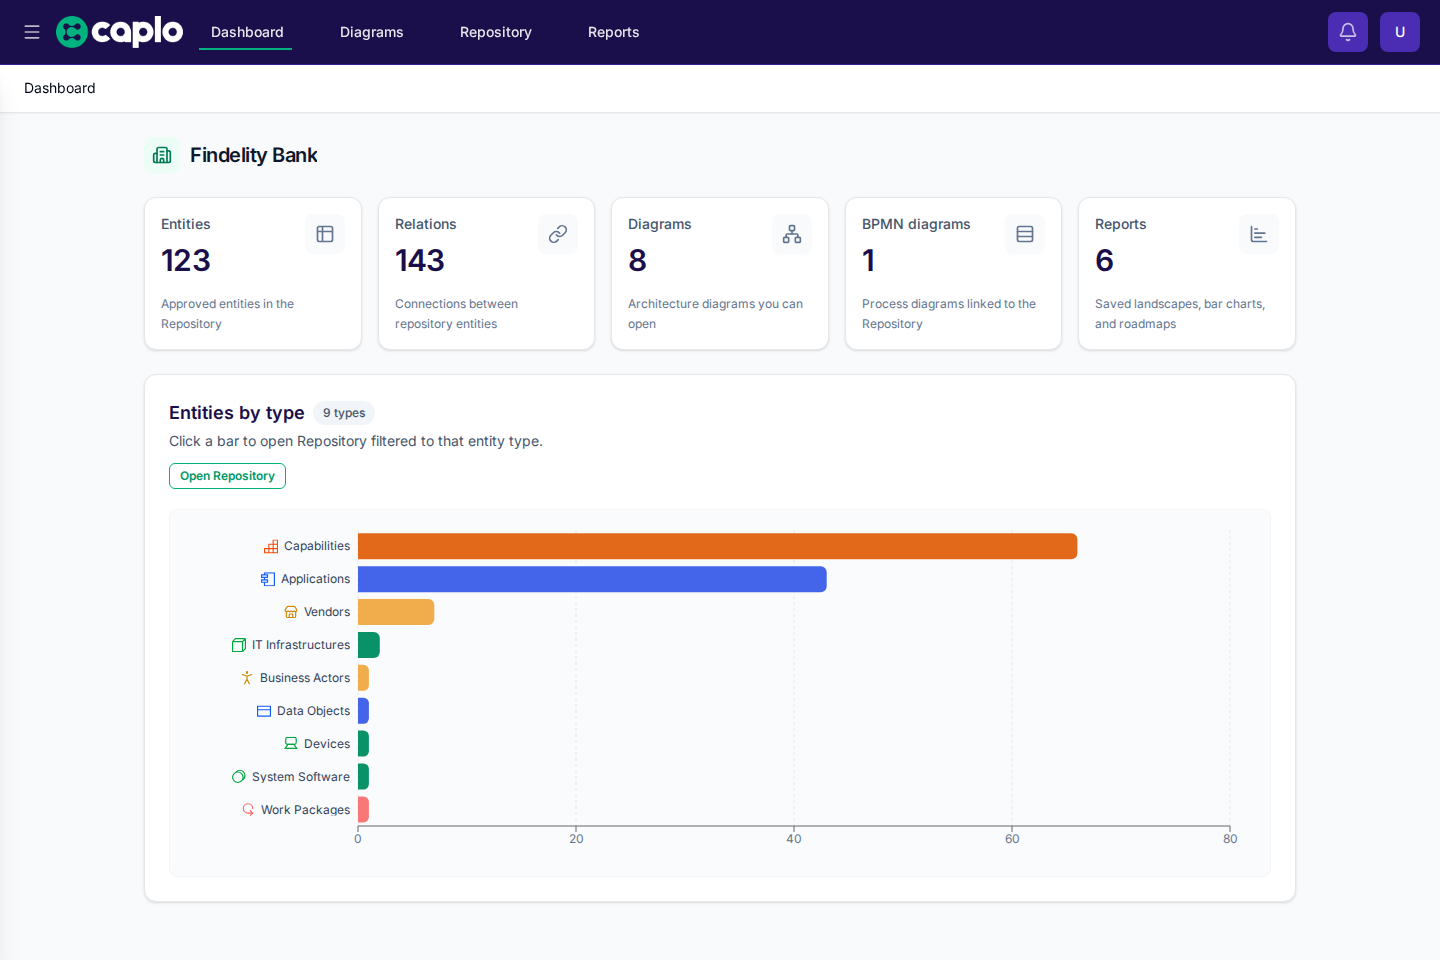Go to the Repository tab

coord(495,32)
